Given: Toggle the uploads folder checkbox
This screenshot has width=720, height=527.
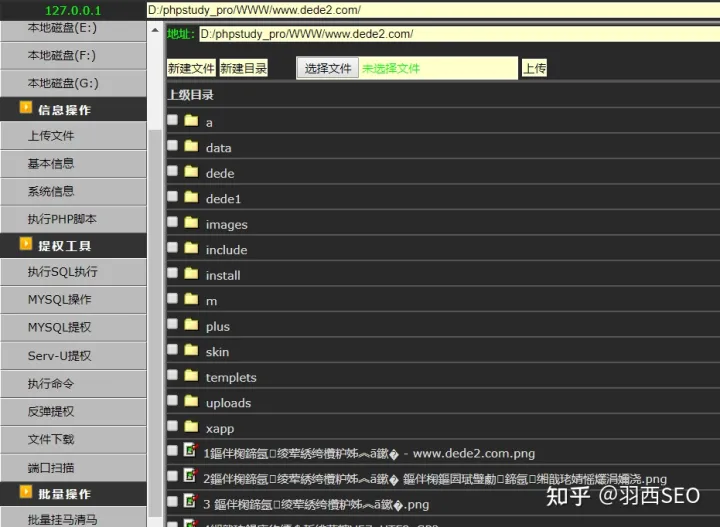Looking at the screenshot, I should (x=172, y=400).
